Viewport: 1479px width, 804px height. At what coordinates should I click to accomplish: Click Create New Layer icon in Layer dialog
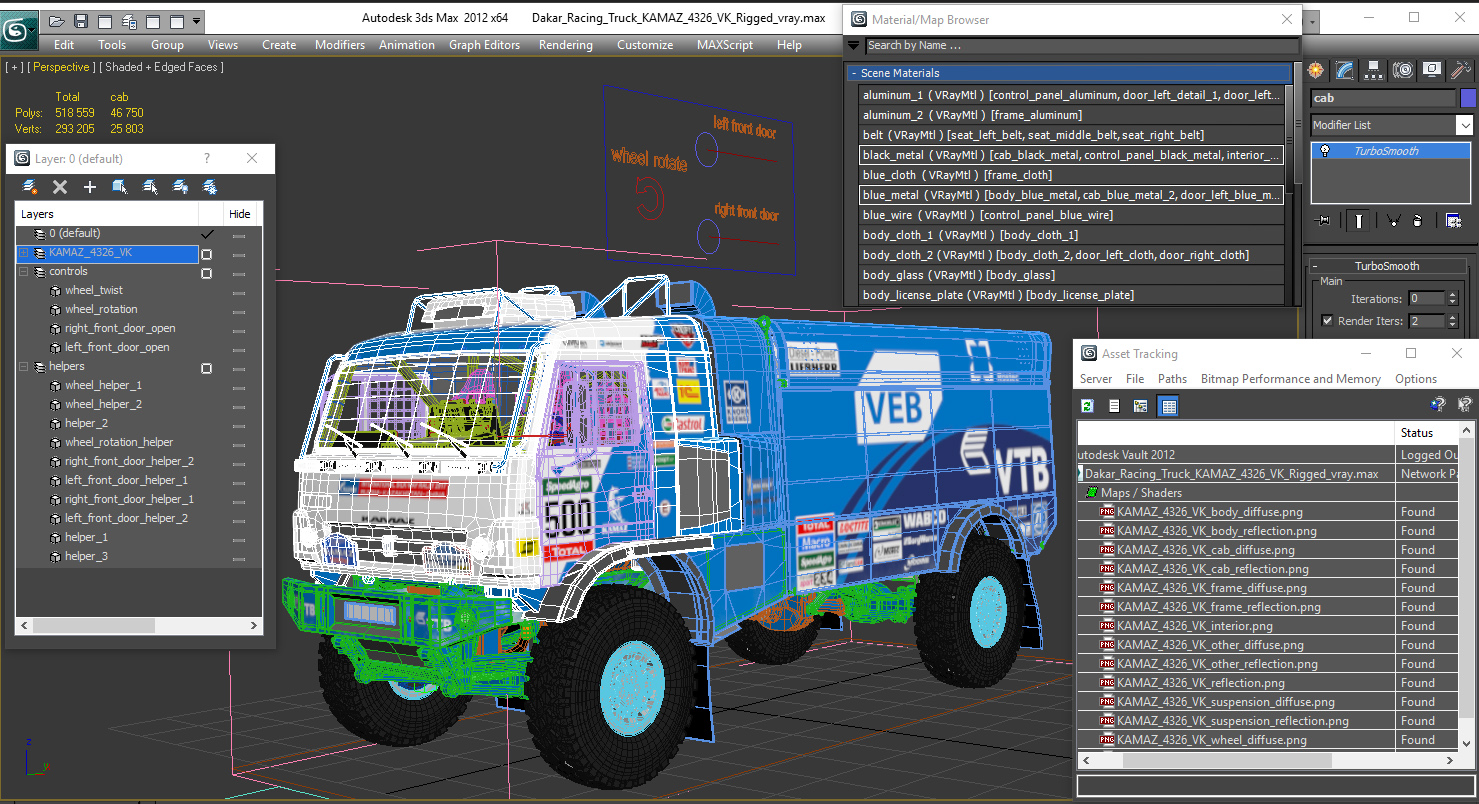click(30, 187)
